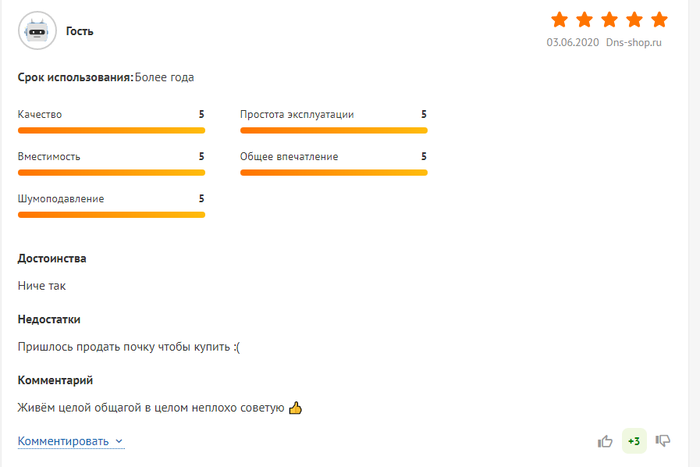Click the thumbs-up emoji in the comment
Screen dimensions: 700x467
click(295, 408)
